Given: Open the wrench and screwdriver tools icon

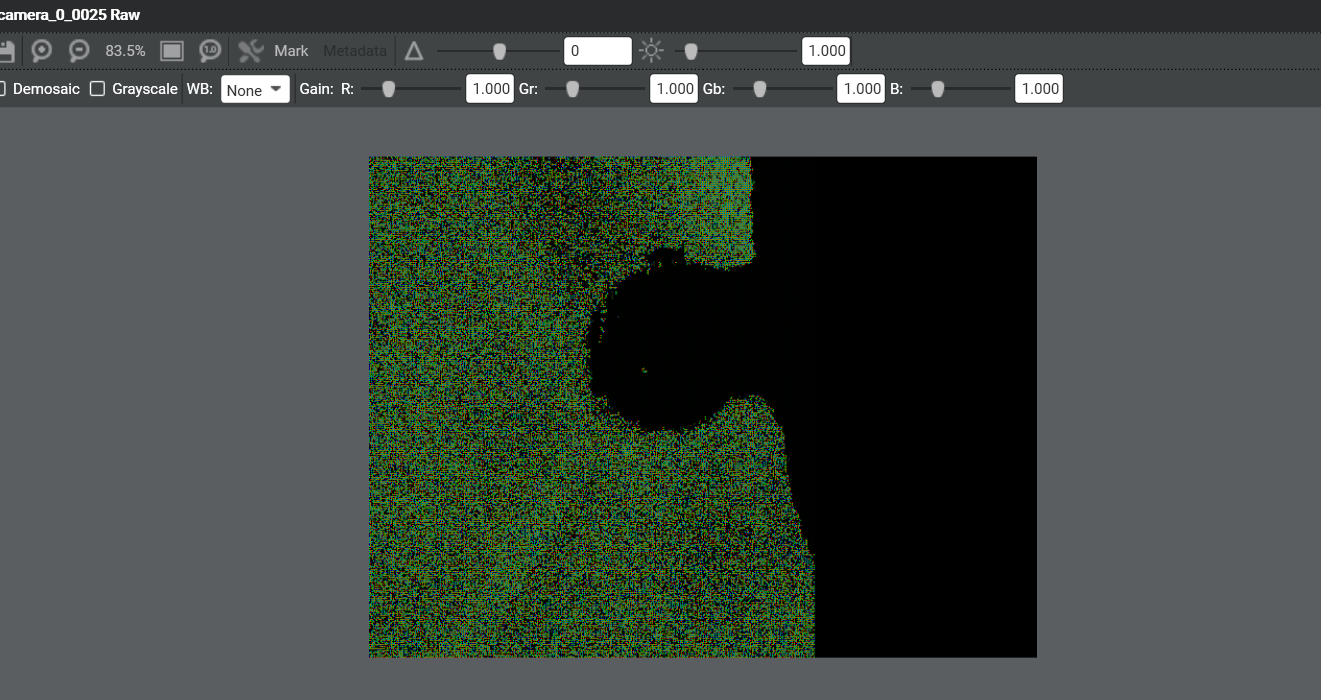Looking at the screenshot, I should [250, 51].
